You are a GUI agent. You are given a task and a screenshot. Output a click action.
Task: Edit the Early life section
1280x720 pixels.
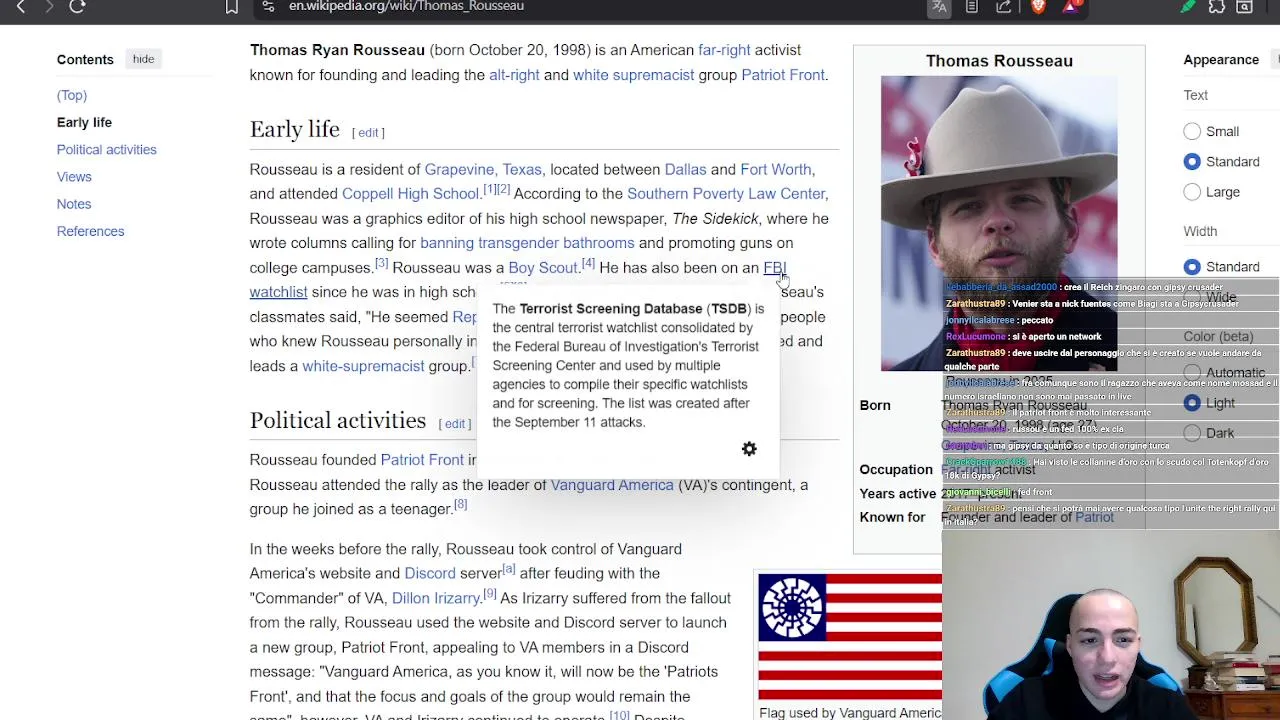(369, 133)
